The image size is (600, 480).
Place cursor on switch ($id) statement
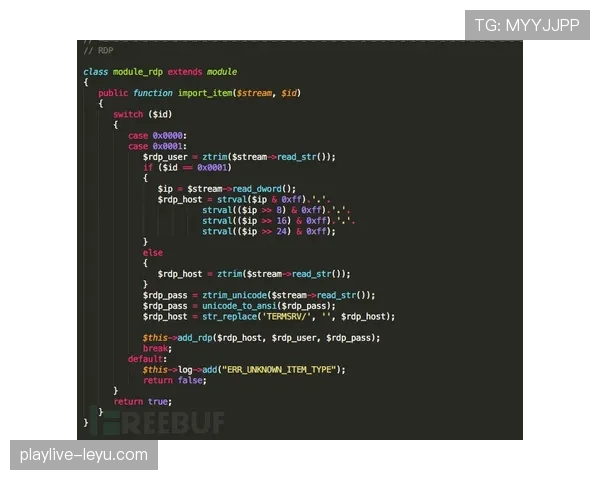[x=142, y=114]
